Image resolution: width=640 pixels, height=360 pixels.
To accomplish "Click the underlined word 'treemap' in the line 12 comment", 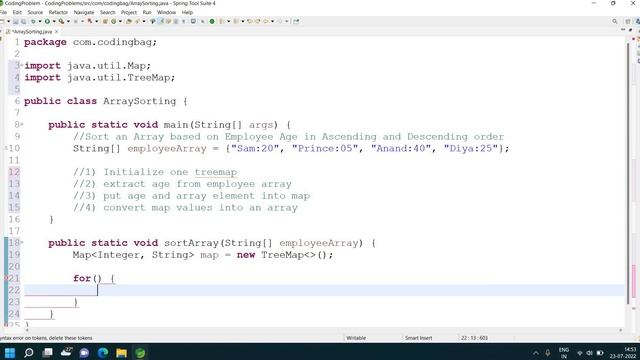I will click(x=216, y=172).
